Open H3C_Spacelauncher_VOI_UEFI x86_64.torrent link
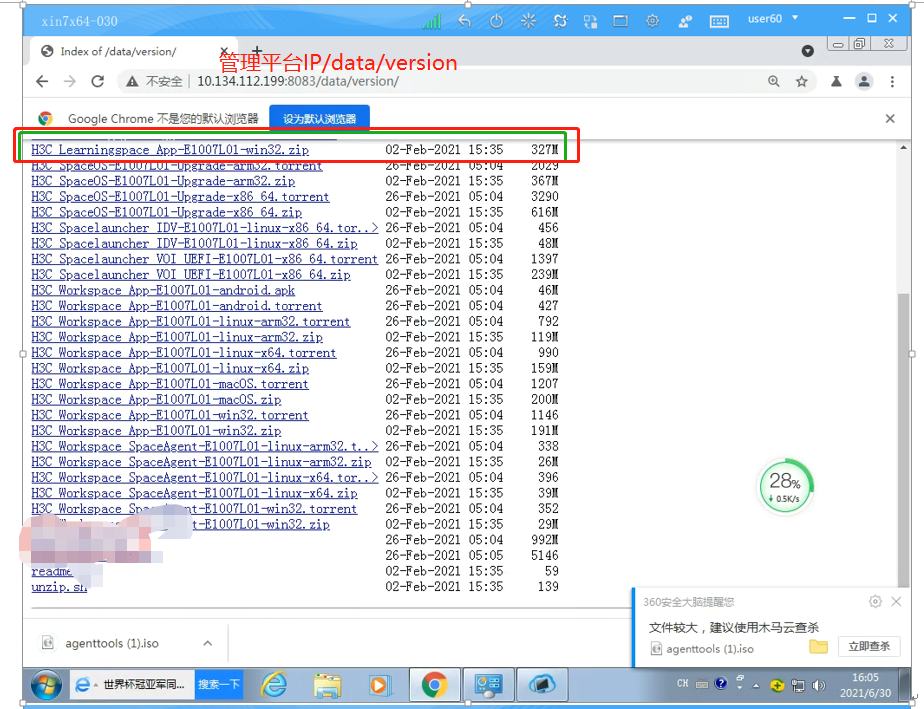The height and width of the screenshot is (709, 924). click(x=204, y=259)
